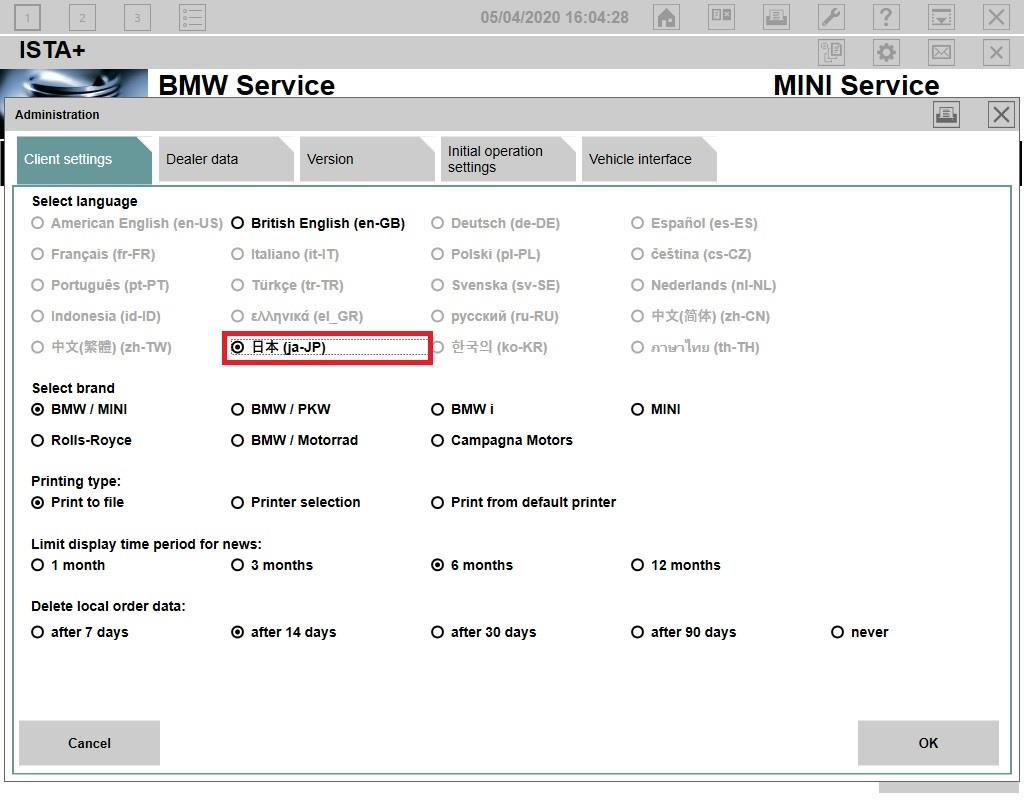This screenshot has width=1024, height=800.
Task: Open the gear settings icon
Action: click(x=886, y=52)
